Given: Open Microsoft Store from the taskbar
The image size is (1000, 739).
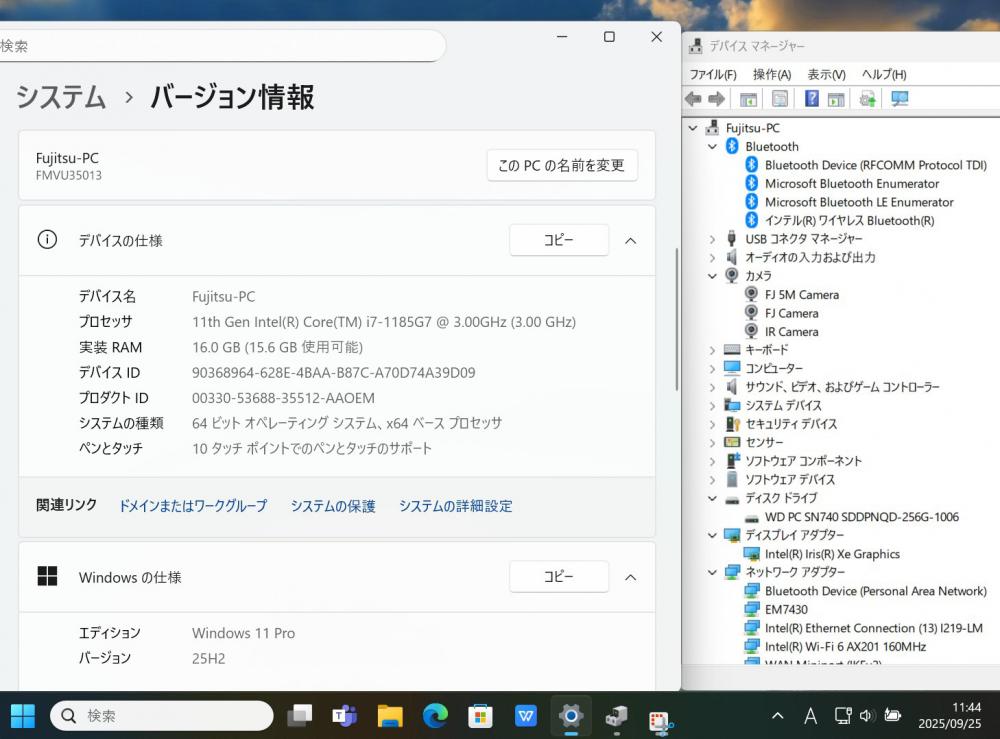Looking at the screenshot, I should (x=481, y=715).
